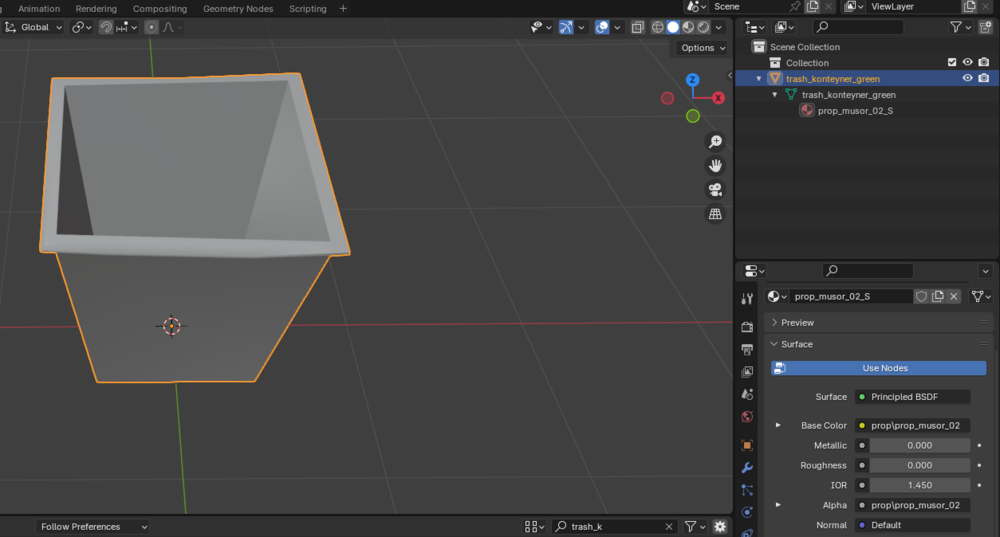Open the Render properties tab icon
Viewport: 1000px width, 537px height.
point(747,327)
